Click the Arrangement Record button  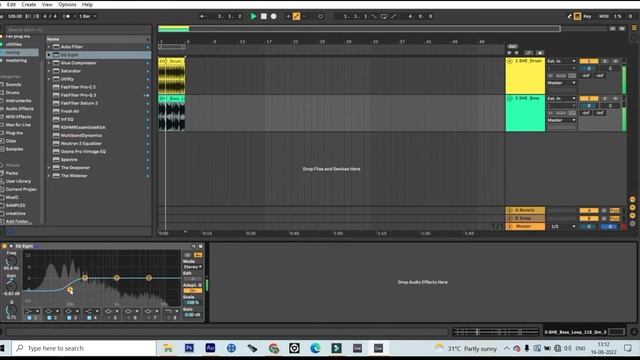(273, 16)
